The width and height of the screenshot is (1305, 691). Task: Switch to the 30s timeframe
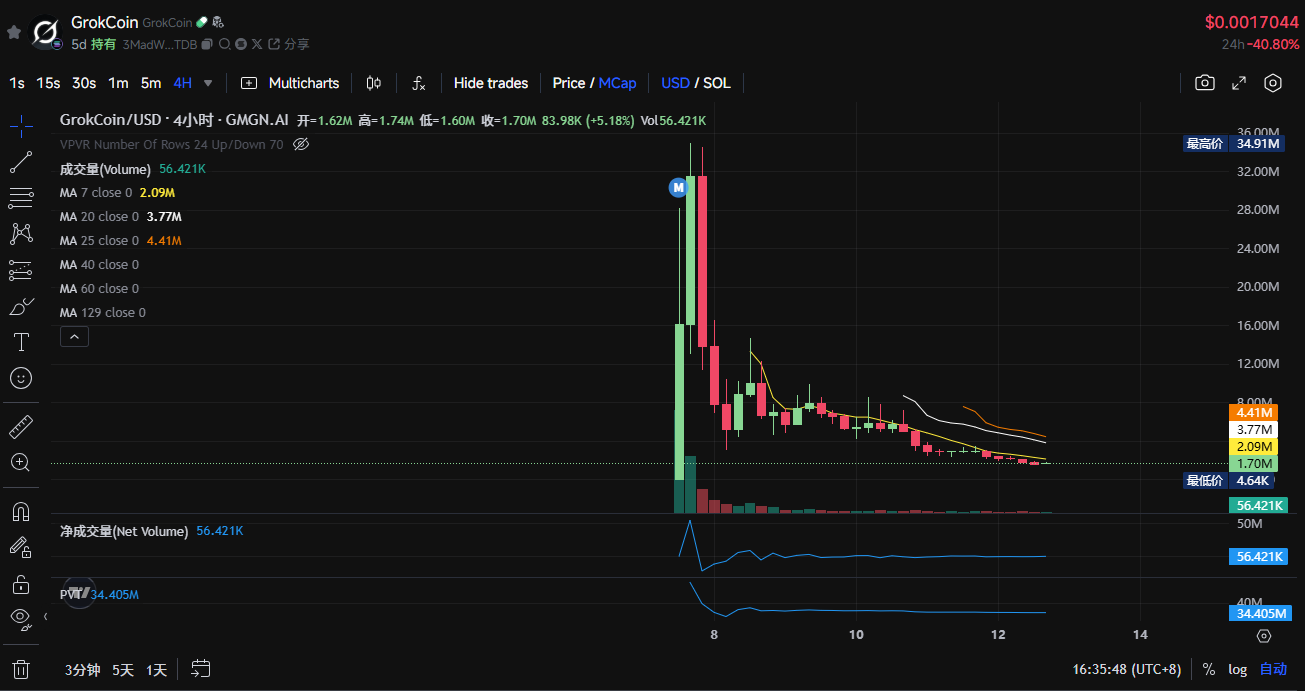point(84,83)
